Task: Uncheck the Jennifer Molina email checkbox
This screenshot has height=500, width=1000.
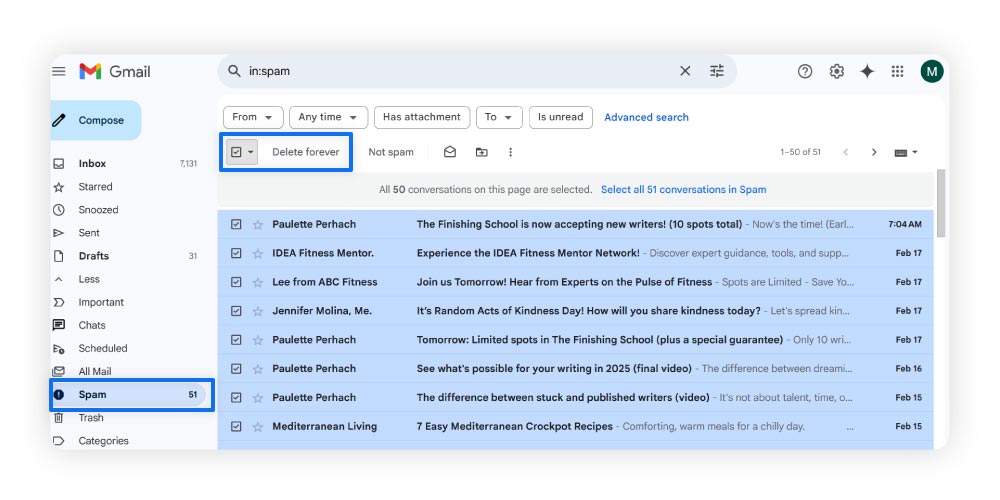Action: click(x=236, y=311)
